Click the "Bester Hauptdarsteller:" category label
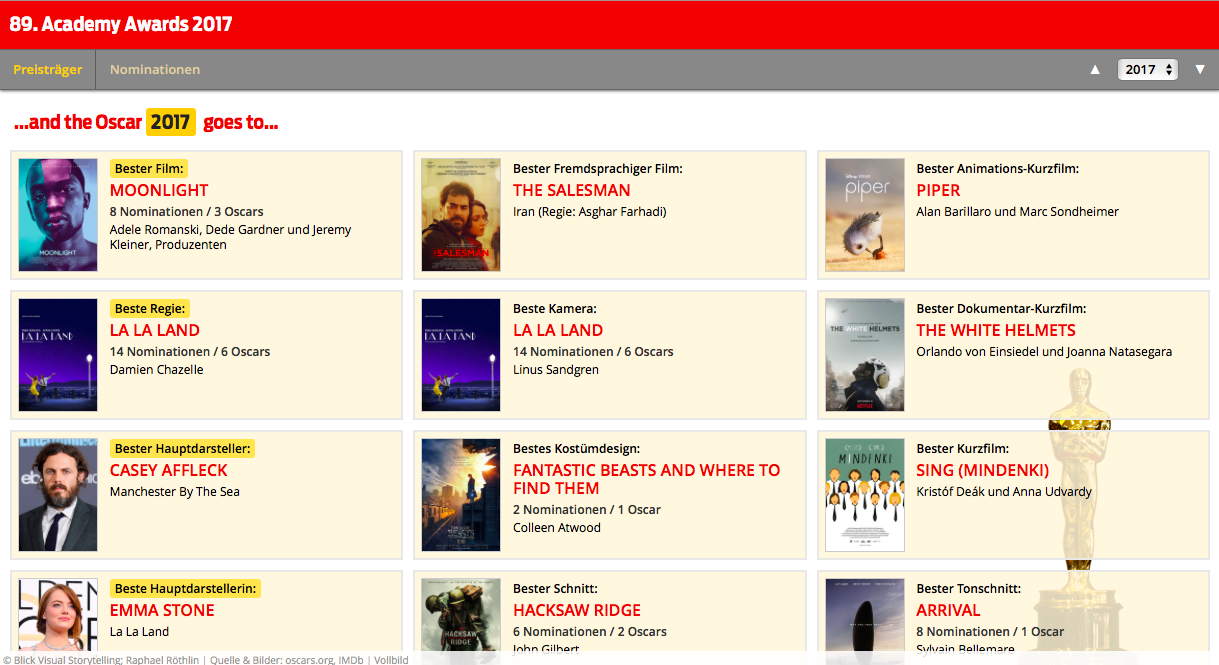This screenshot has width=1219, height=665. [x=183, y=449]
